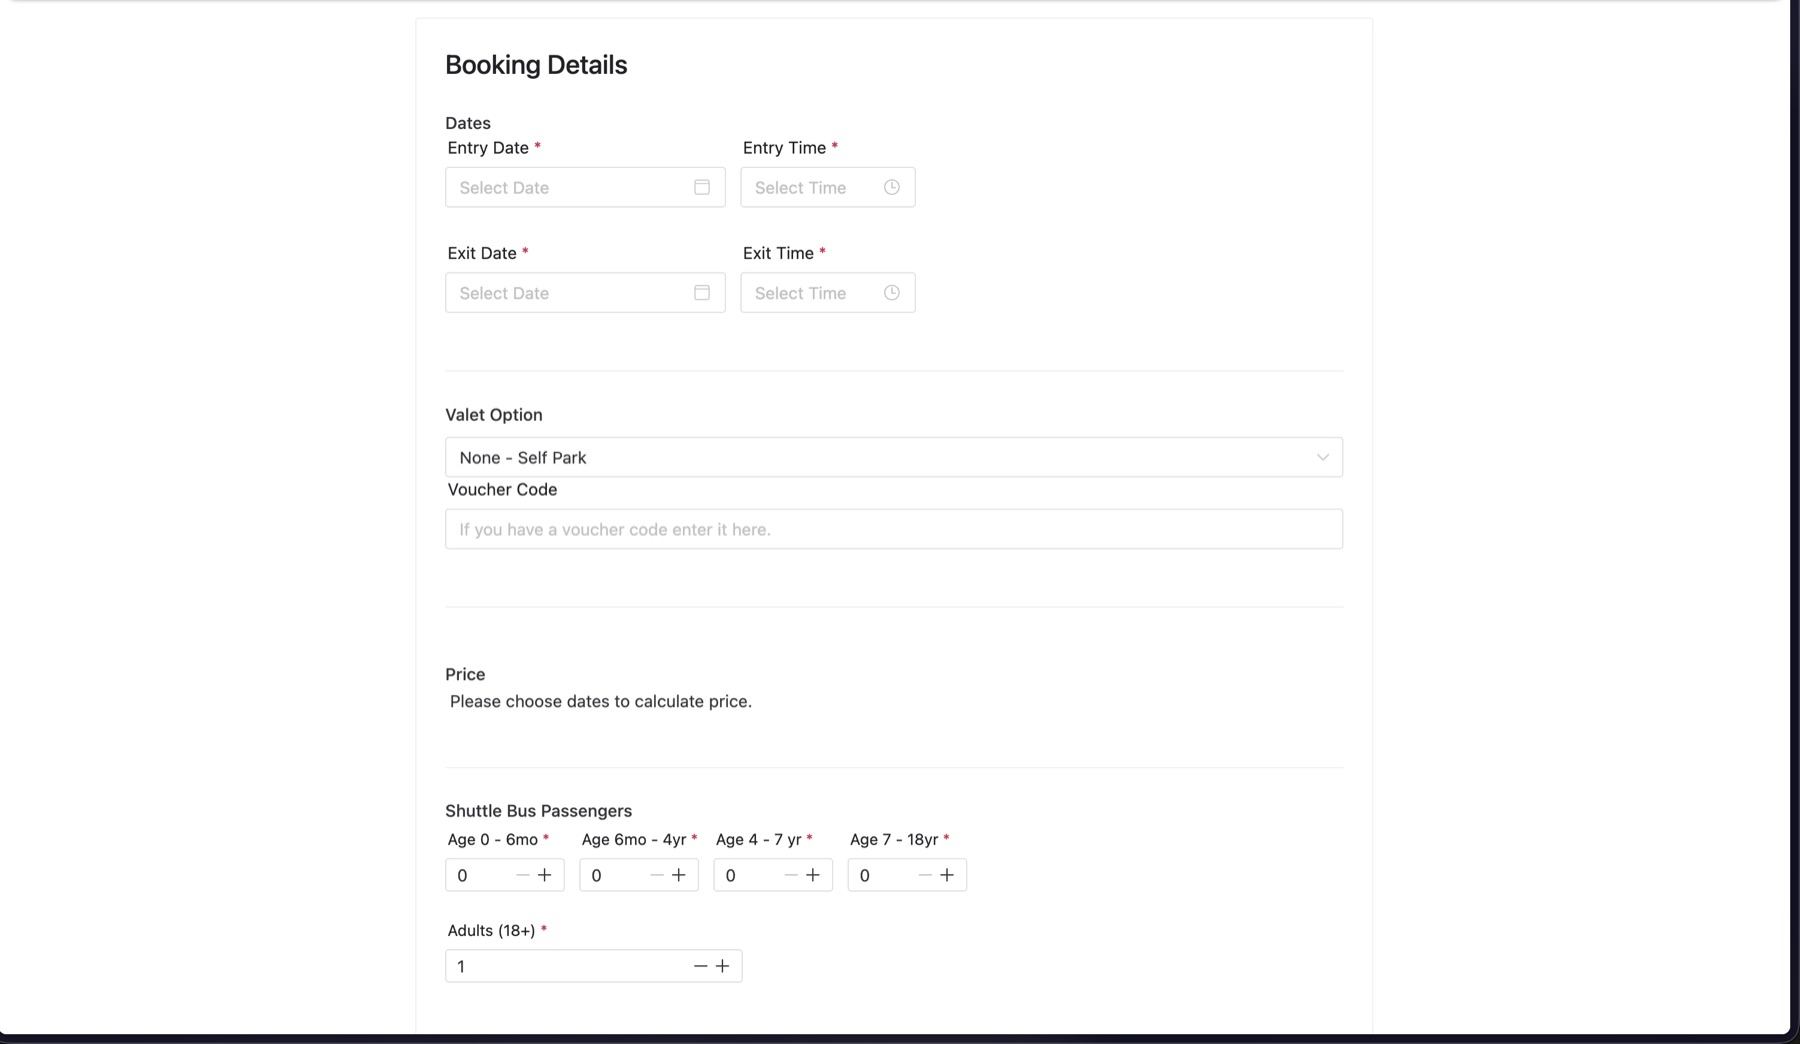Click the calendar icon in Exit Date field
The height and width of the screenshot is (1044, 1800).
[x=702, y=293]
